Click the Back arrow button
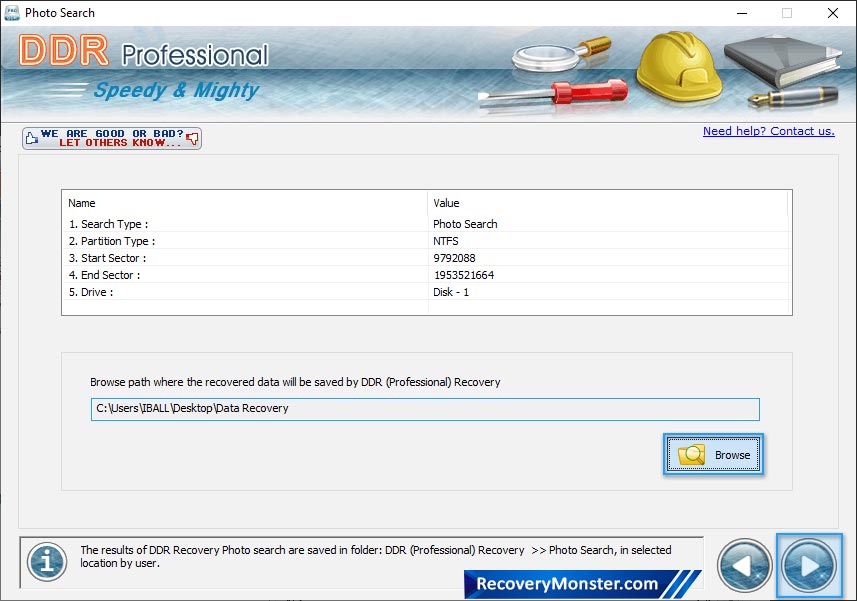The image size is (857, 601). click(x=744, y=565)
